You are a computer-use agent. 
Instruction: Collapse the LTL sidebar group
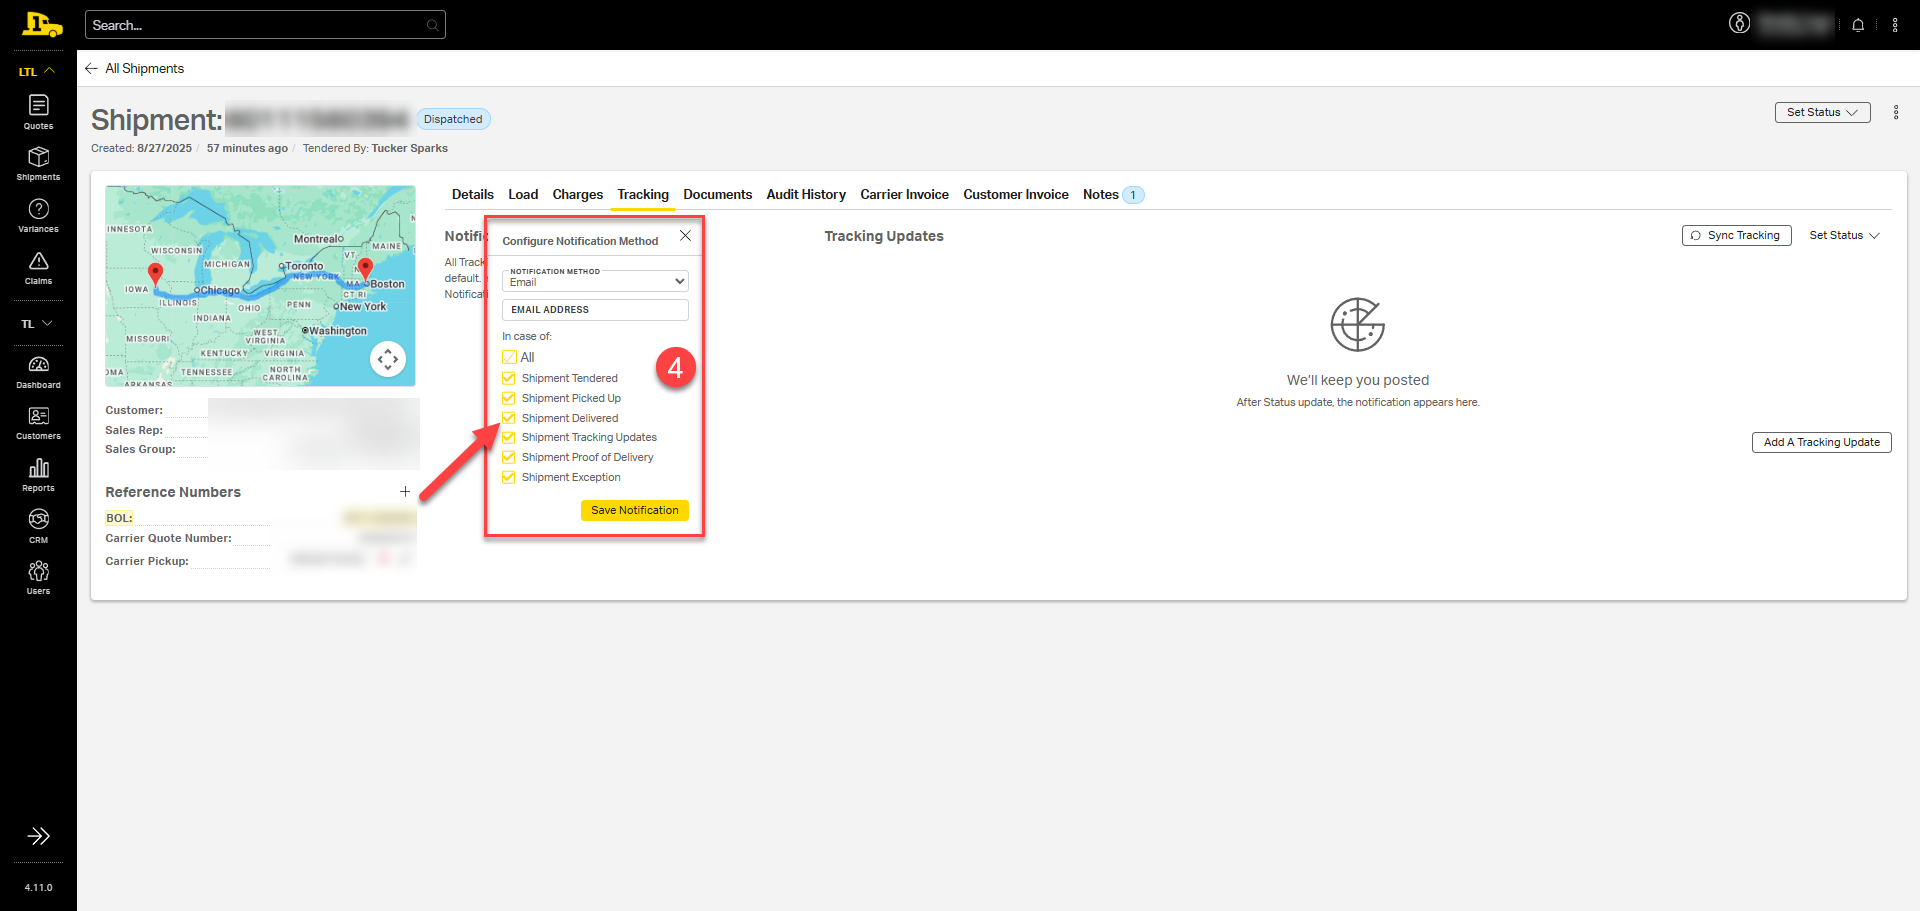38,71
